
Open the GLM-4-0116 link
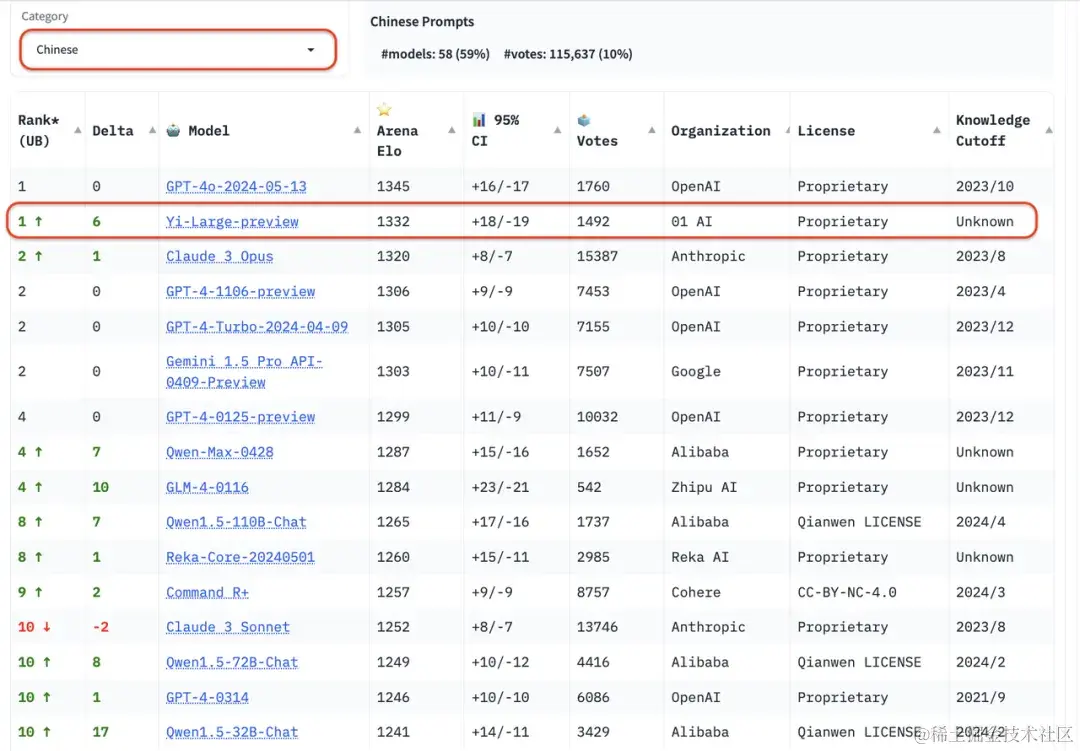[207, 487]
